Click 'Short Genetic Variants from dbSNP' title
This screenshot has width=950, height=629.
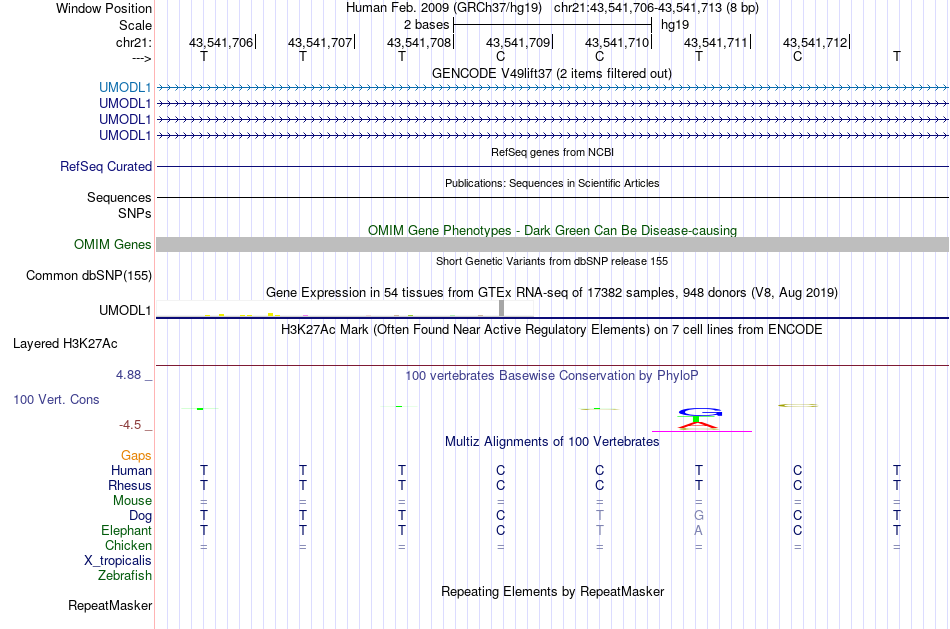tap(552, 262)
